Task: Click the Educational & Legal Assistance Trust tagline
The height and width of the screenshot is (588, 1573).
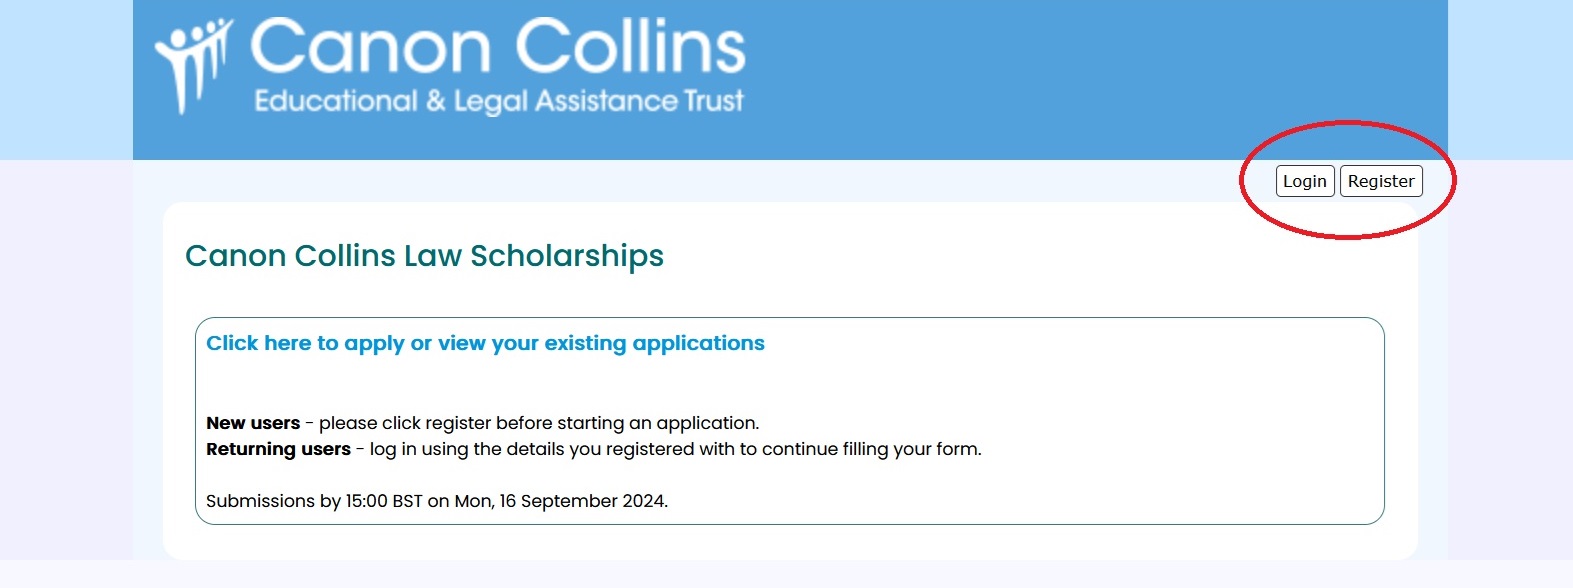Action: (x=498, y=101)
